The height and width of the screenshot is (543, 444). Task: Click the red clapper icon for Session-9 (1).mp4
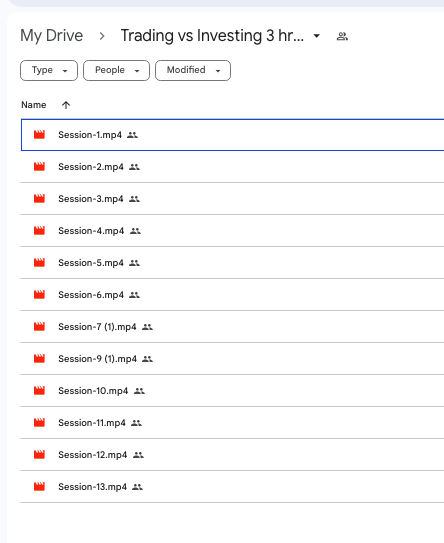coord(39,358)
